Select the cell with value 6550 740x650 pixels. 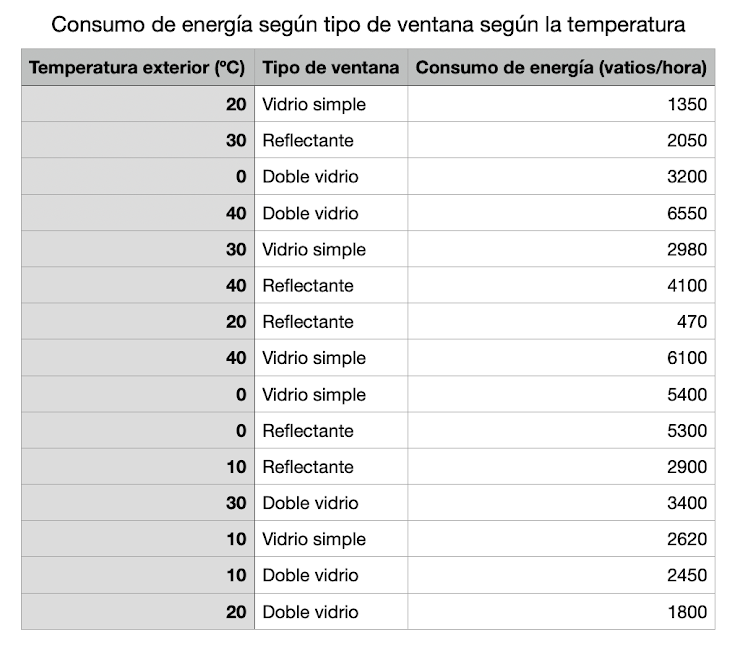point(561,213)
